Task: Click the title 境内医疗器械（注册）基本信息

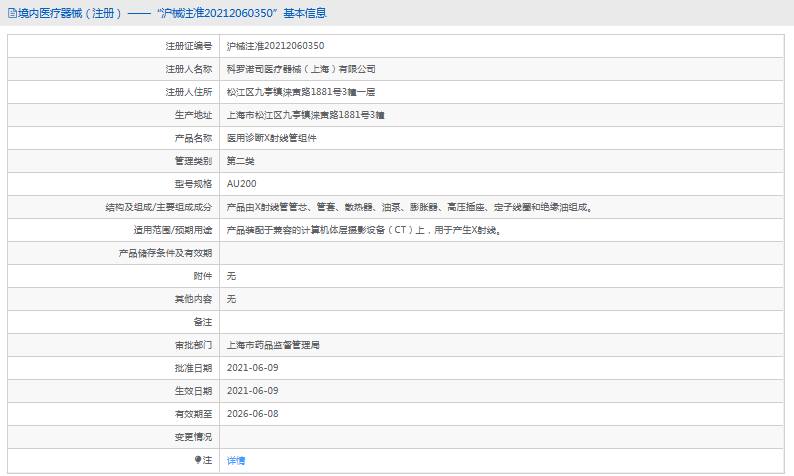Action: tap(172, 13)
